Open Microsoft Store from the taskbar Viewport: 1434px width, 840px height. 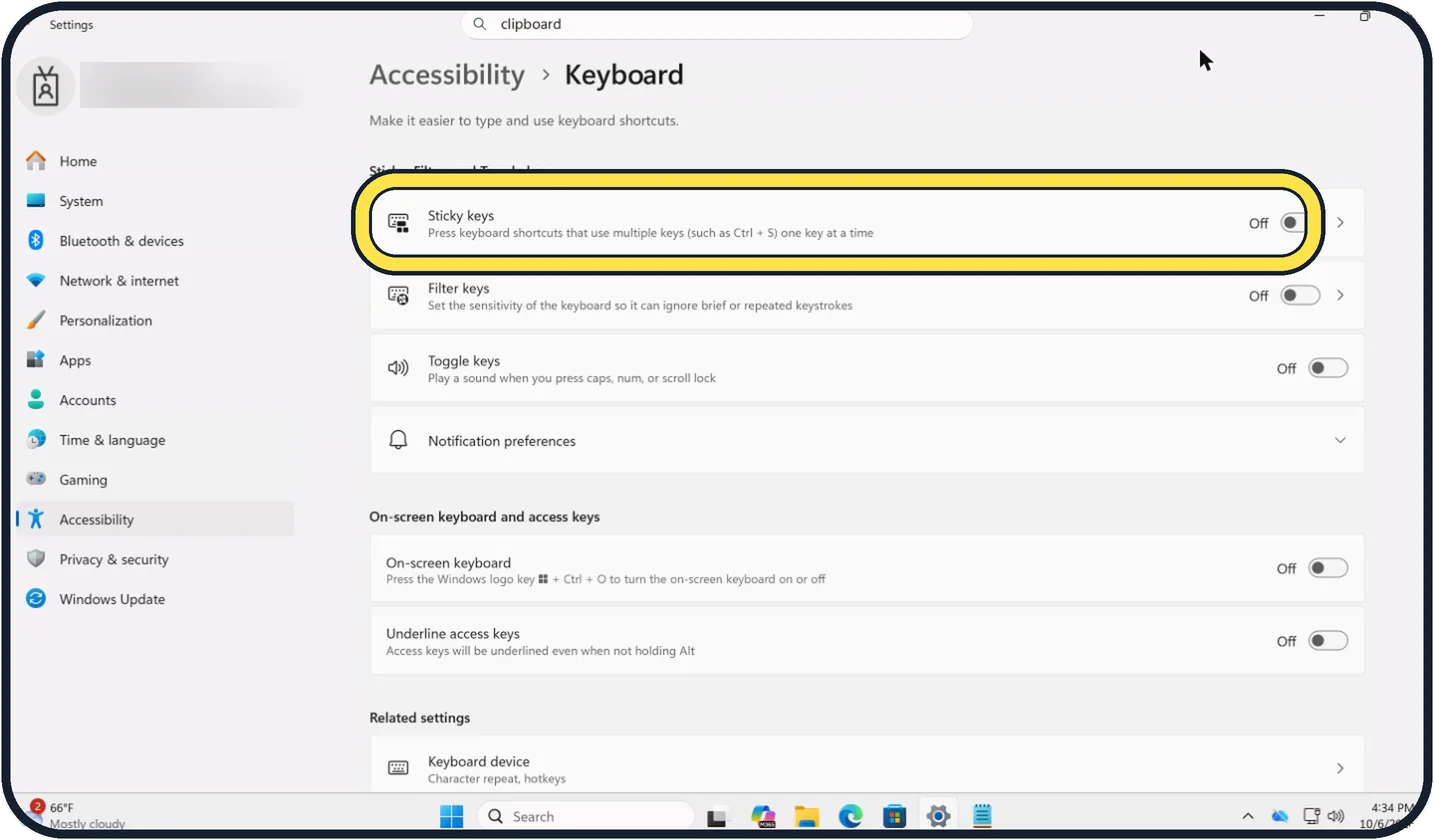click(894, 817)
